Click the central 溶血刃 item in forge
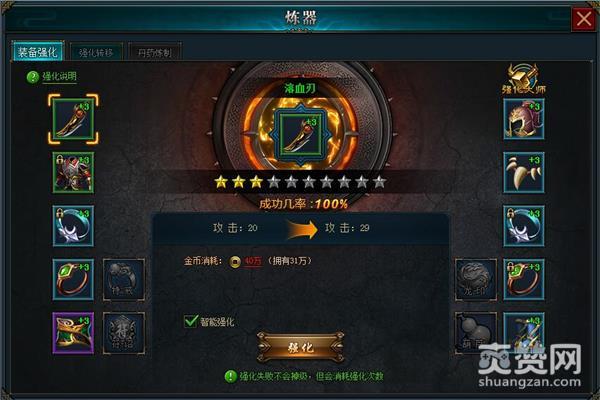600x400 pixels. [x=300, y=134]
